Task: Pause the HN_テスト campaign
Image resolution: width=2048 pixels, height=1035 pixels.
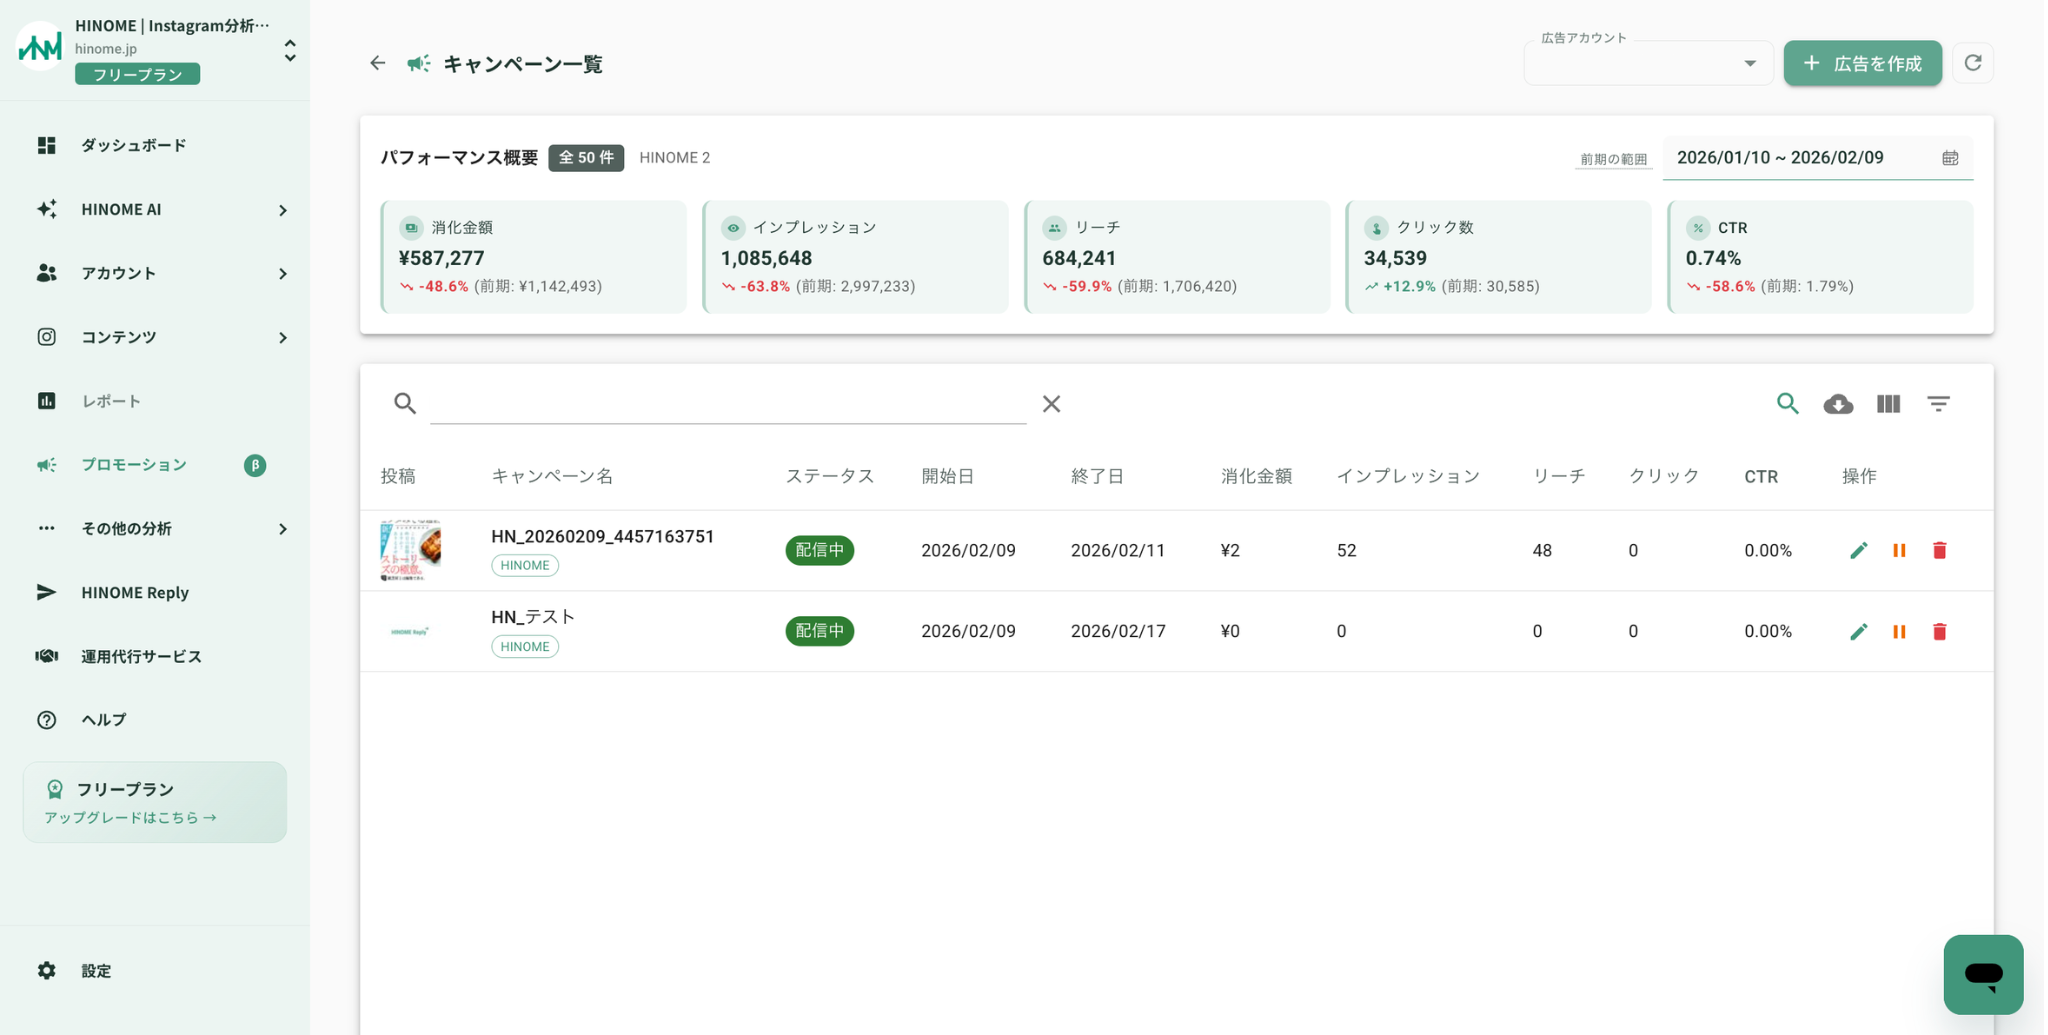Action: click(x=1899, y=631)
